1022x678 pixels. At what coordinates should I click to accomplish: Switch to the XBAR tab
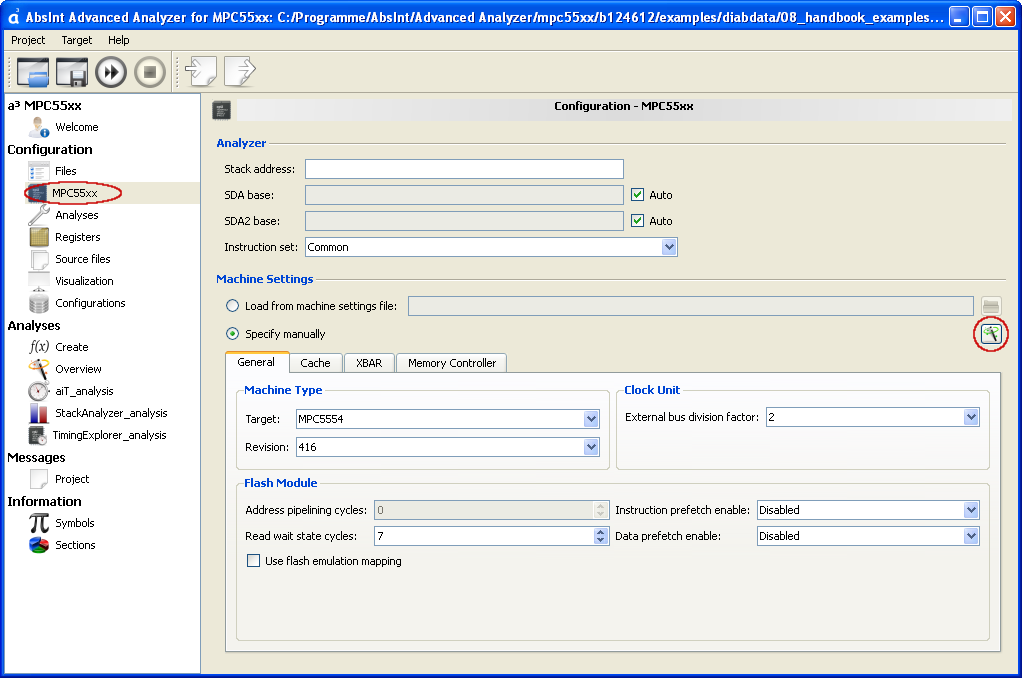click(369, 363)
